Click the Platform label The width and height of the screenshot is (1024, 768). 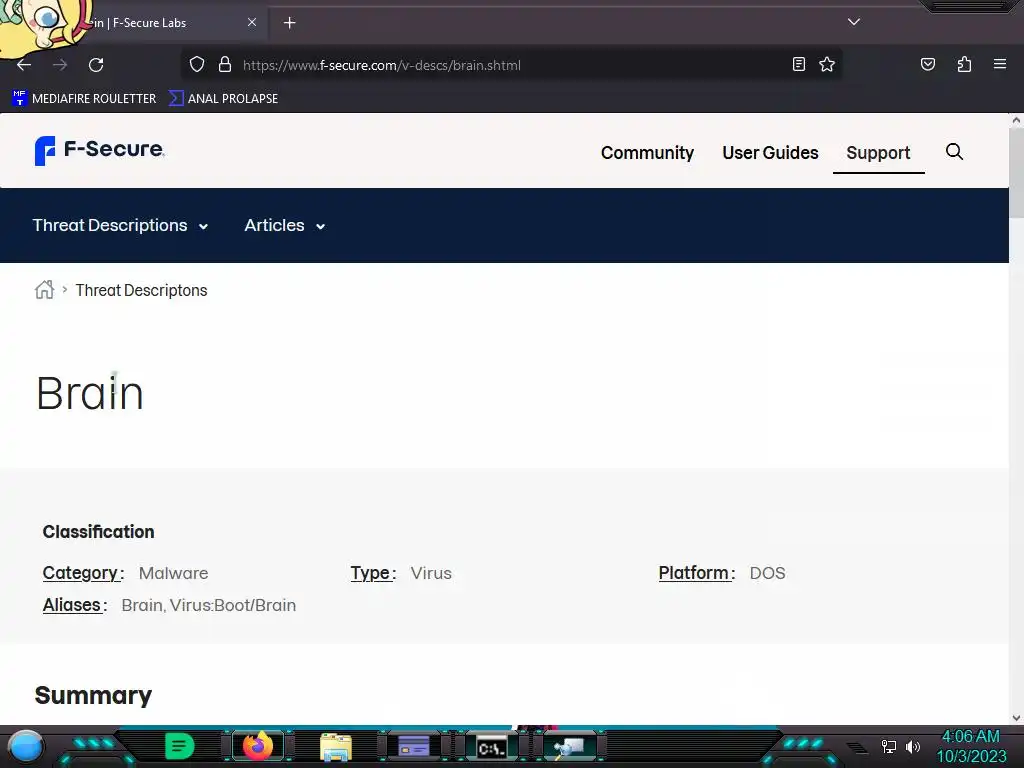pos(696,573)
